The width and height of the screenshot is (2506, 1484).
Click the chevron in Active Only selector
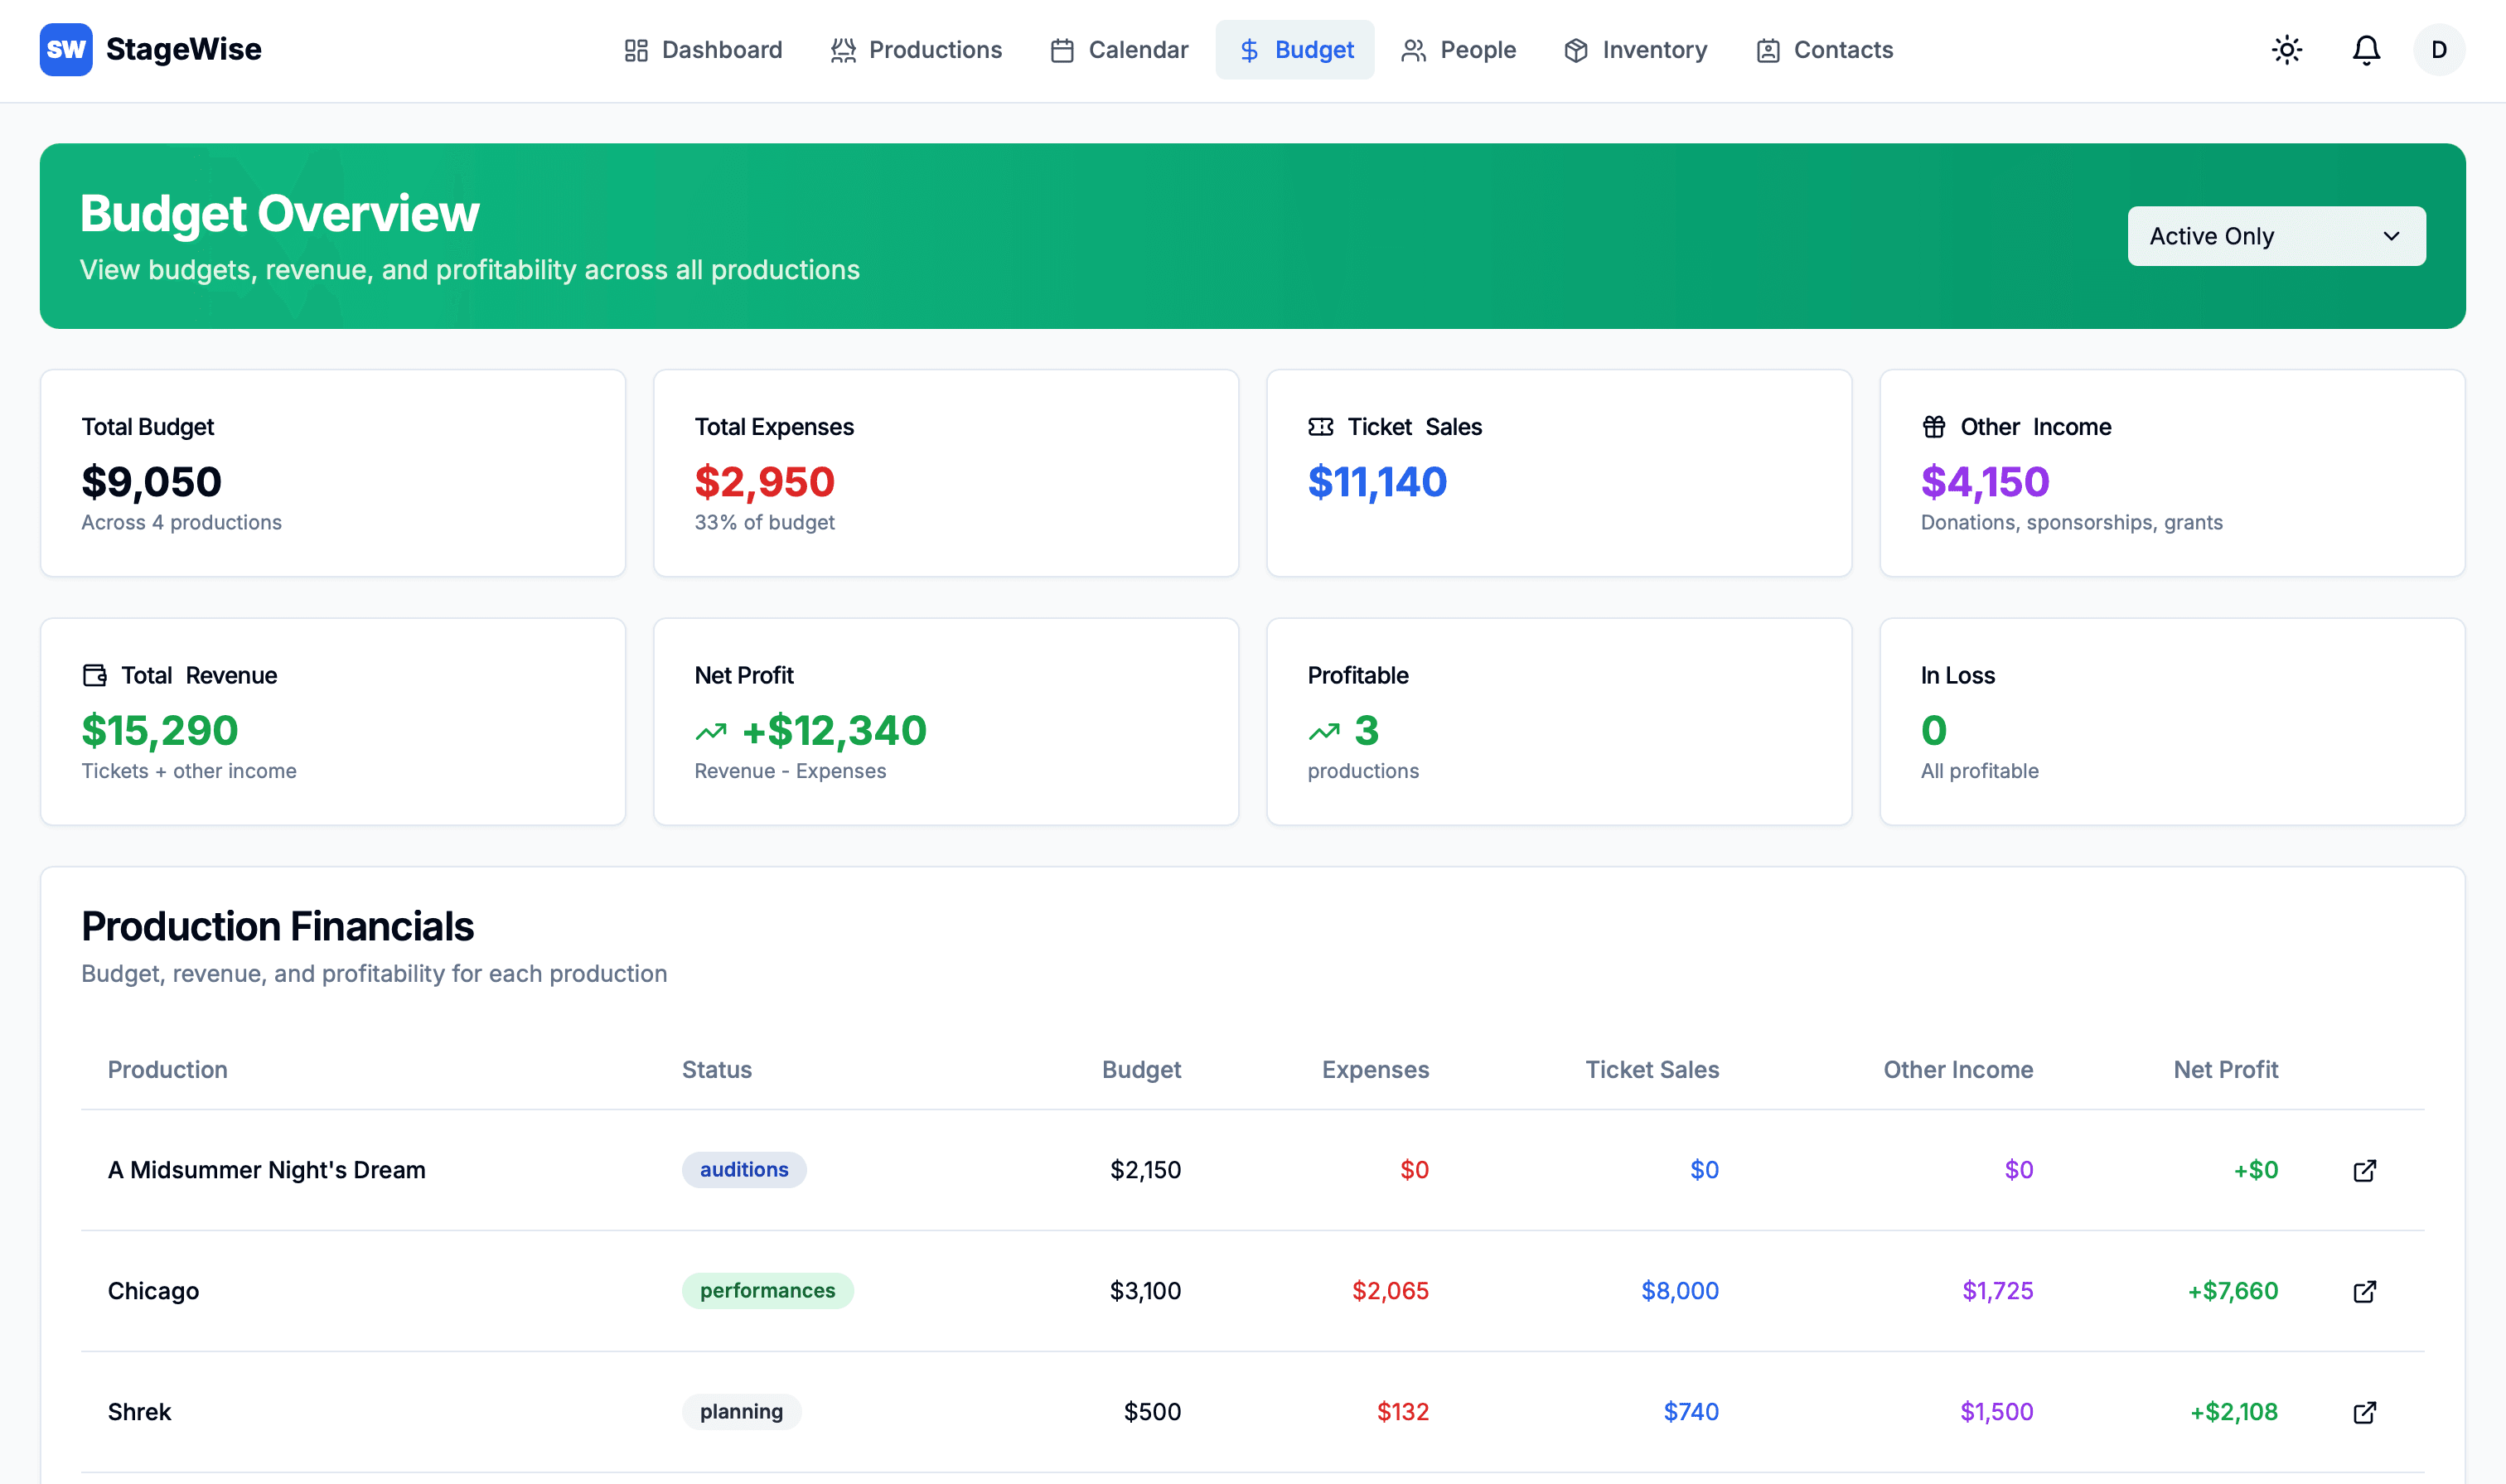tap(2391, 236)
